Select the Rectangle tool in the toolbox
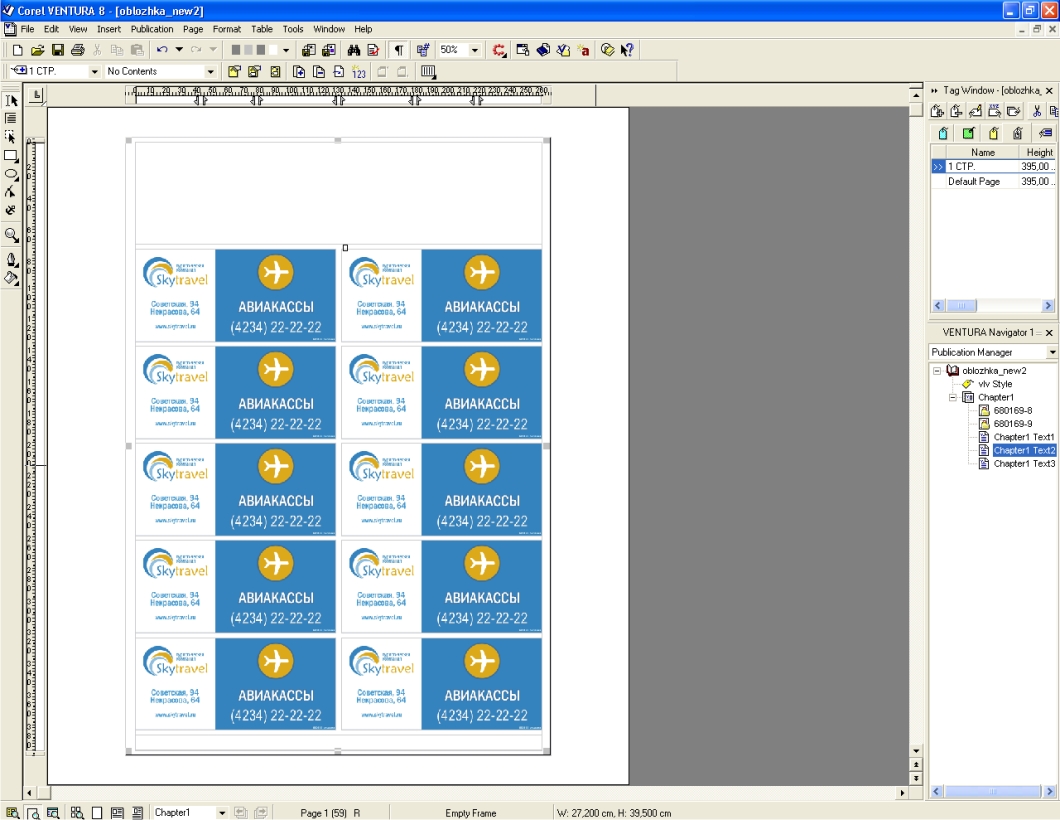This screenshot has height=820, width=1060. [11, 155]
